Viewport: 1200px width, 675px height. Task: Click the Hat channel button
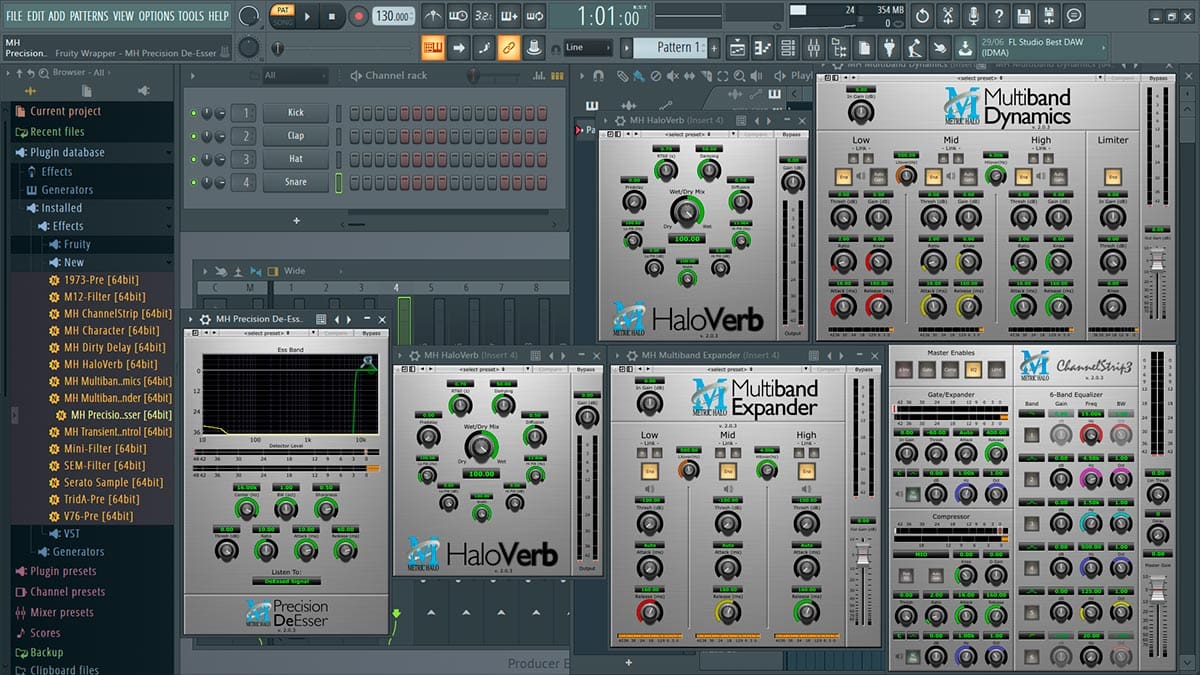pyautogui.click(x=296, y=159)
